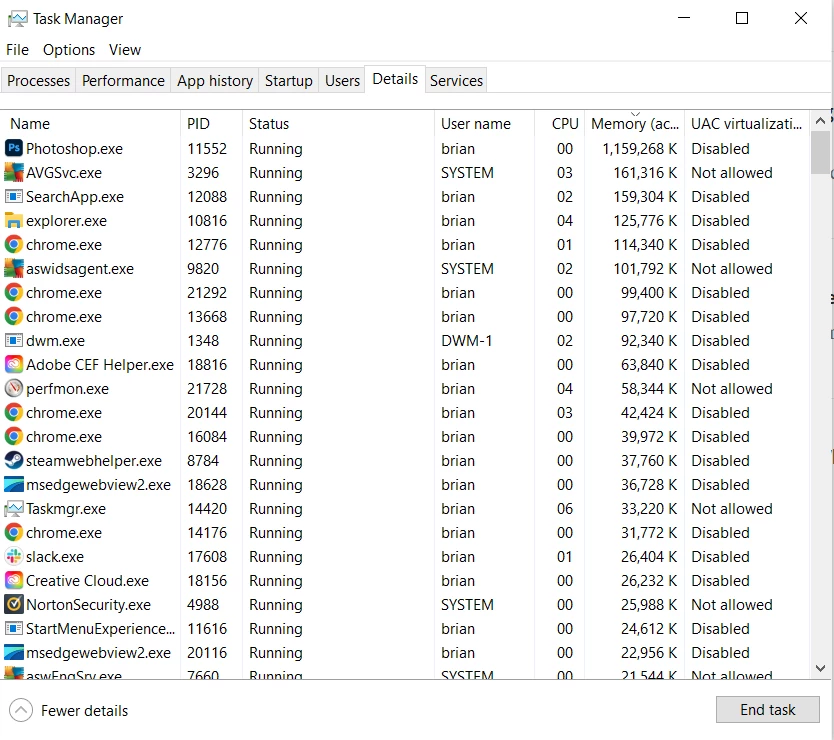Click memory value 1,159,268 K

(x=639, y=148)
